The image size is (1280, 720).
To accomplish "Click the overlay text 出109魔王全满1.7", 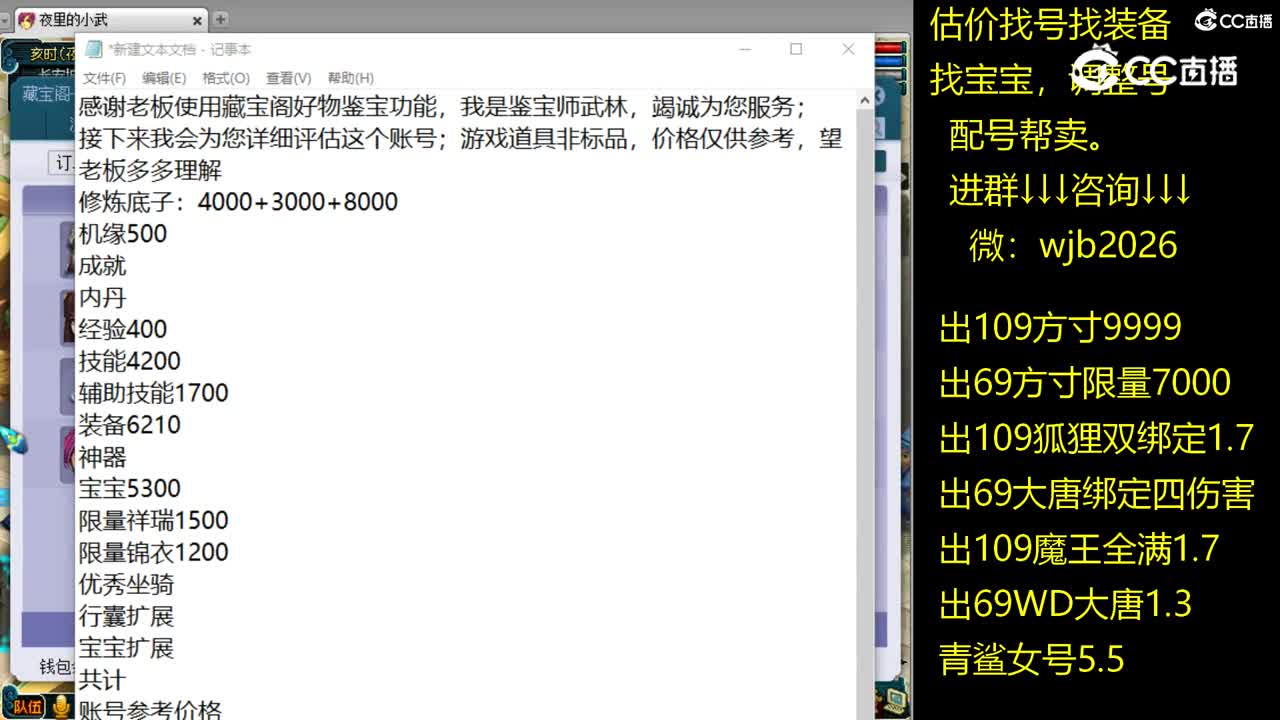I will pyautogui.click(x=1079, y=549).
